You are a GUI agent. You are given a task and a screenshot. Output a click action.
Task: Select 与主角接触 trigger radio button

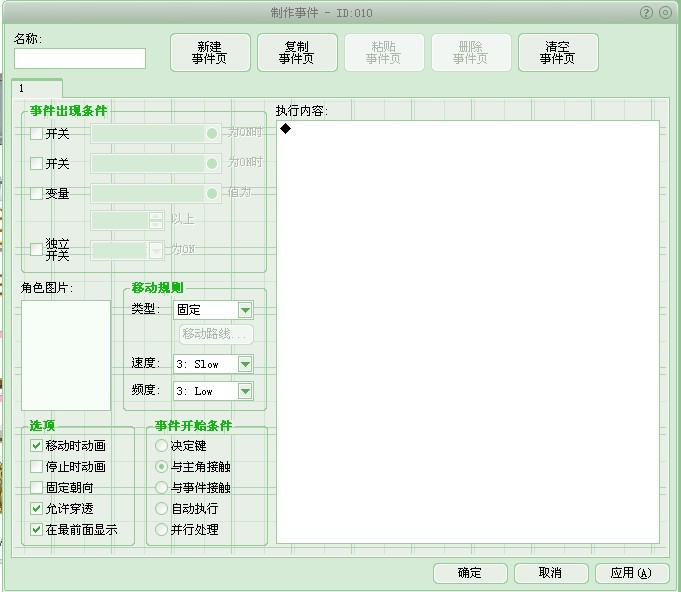(x=161, y=467)
